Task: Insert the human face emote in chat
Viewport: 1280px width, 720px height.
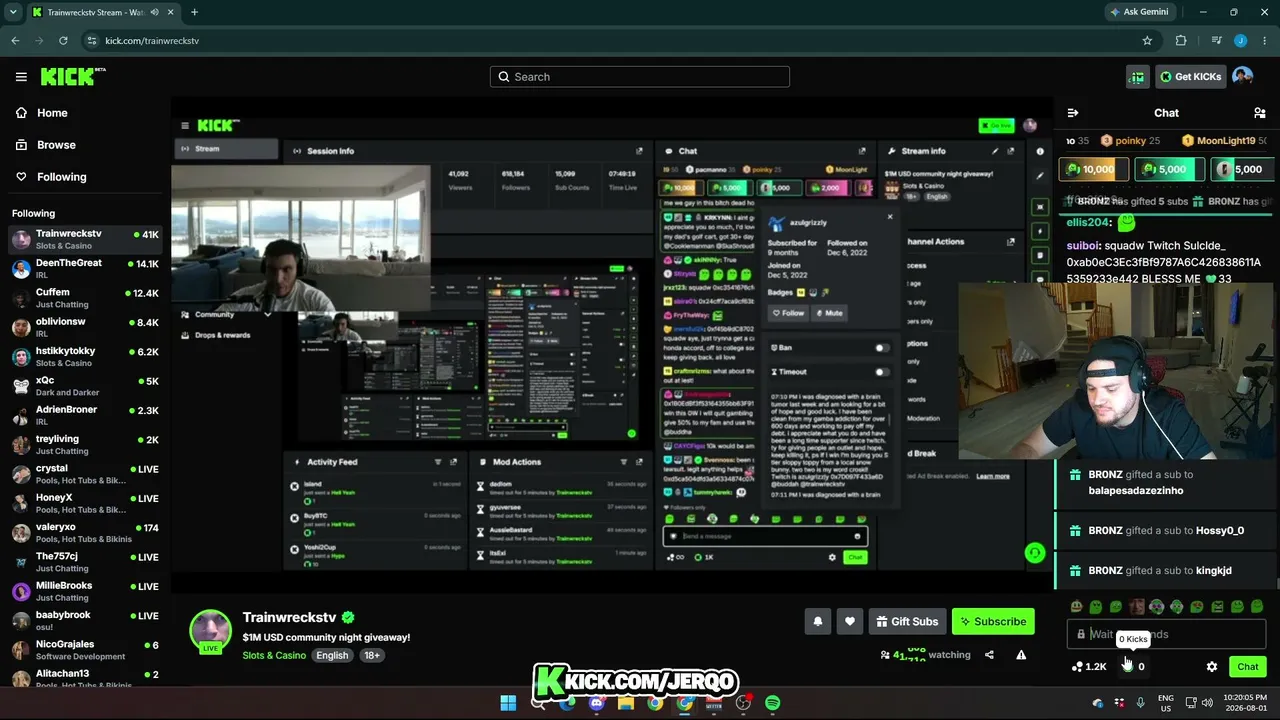Action: (x=1137, y=606)
